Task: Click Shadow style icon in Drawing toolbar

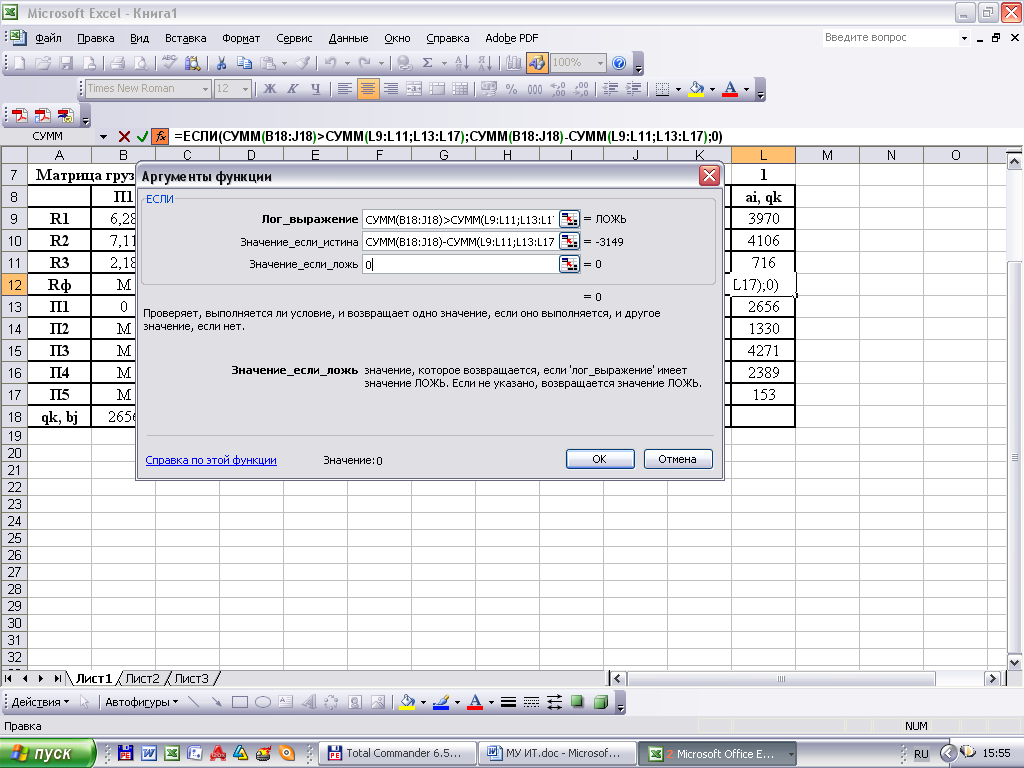Action: point(577,702)
